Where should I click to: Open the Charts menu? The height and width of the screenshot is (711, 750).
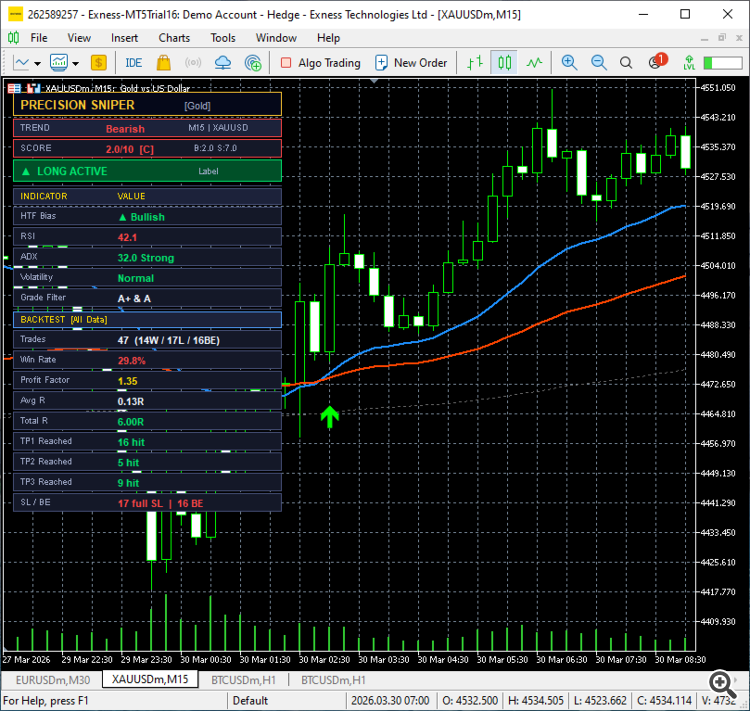174,38
